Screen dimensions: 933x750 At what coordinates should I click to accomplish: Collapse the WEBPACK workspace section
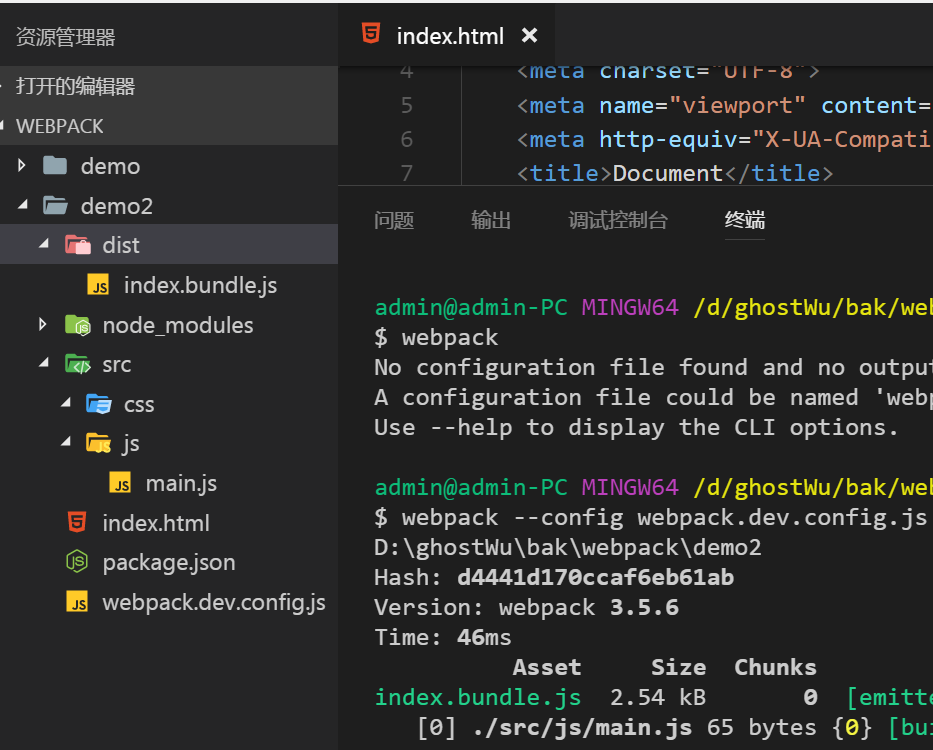pos(2,126)
